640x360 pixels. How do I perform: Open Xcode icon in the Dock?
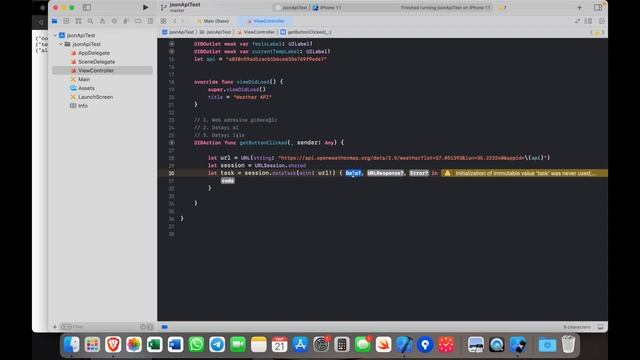coord(404,345)
